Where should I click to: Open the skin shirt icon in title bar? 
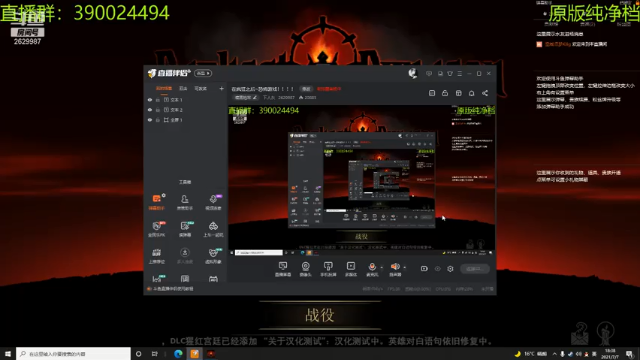click(450, 73)
